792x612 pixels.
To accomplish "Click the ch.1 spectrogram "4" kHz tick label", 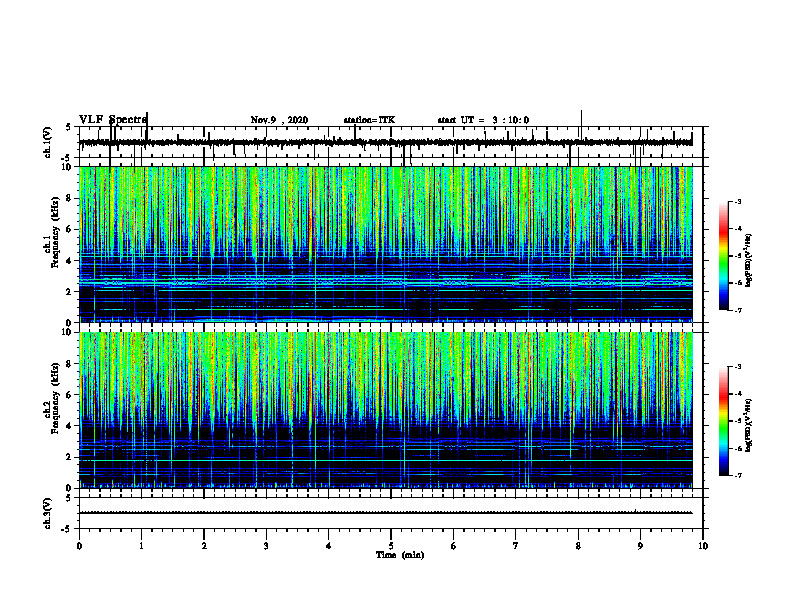I will [x=70, y=261].
